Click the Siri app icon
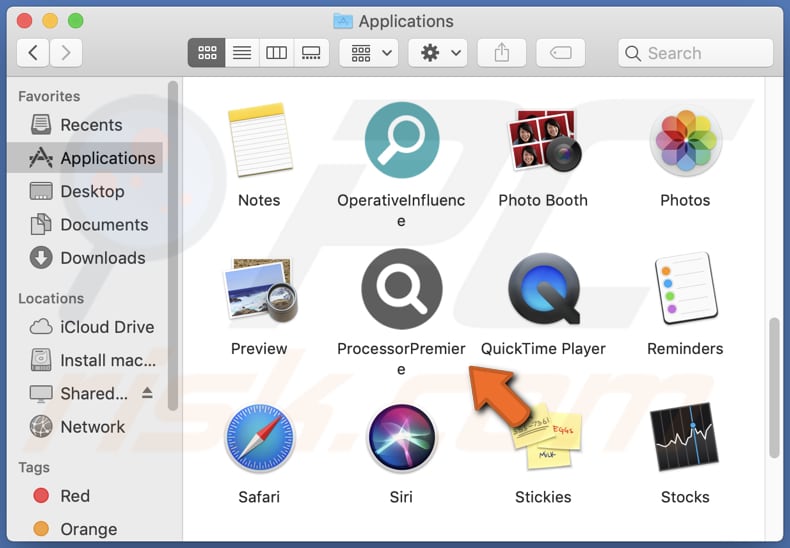Image resolution: width=790 pixels, height=548 pixels. point(402,438)
